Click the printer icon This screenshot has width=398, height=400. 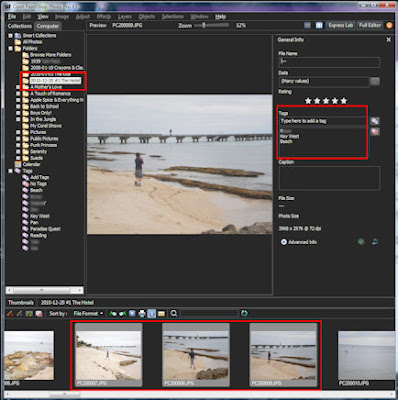142,313
